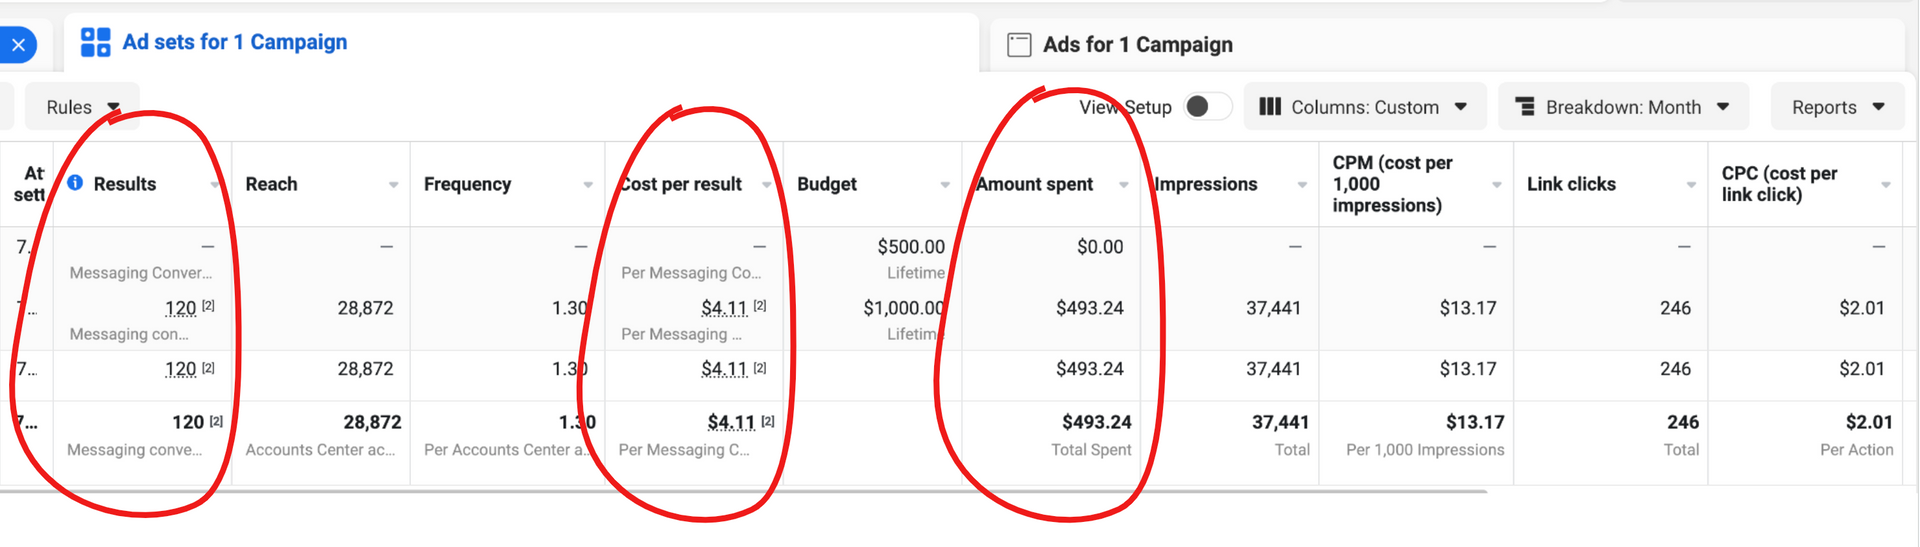Expand the Link clicks column header arrow
Screen dimensions: 1920x547
[1691, 185]
